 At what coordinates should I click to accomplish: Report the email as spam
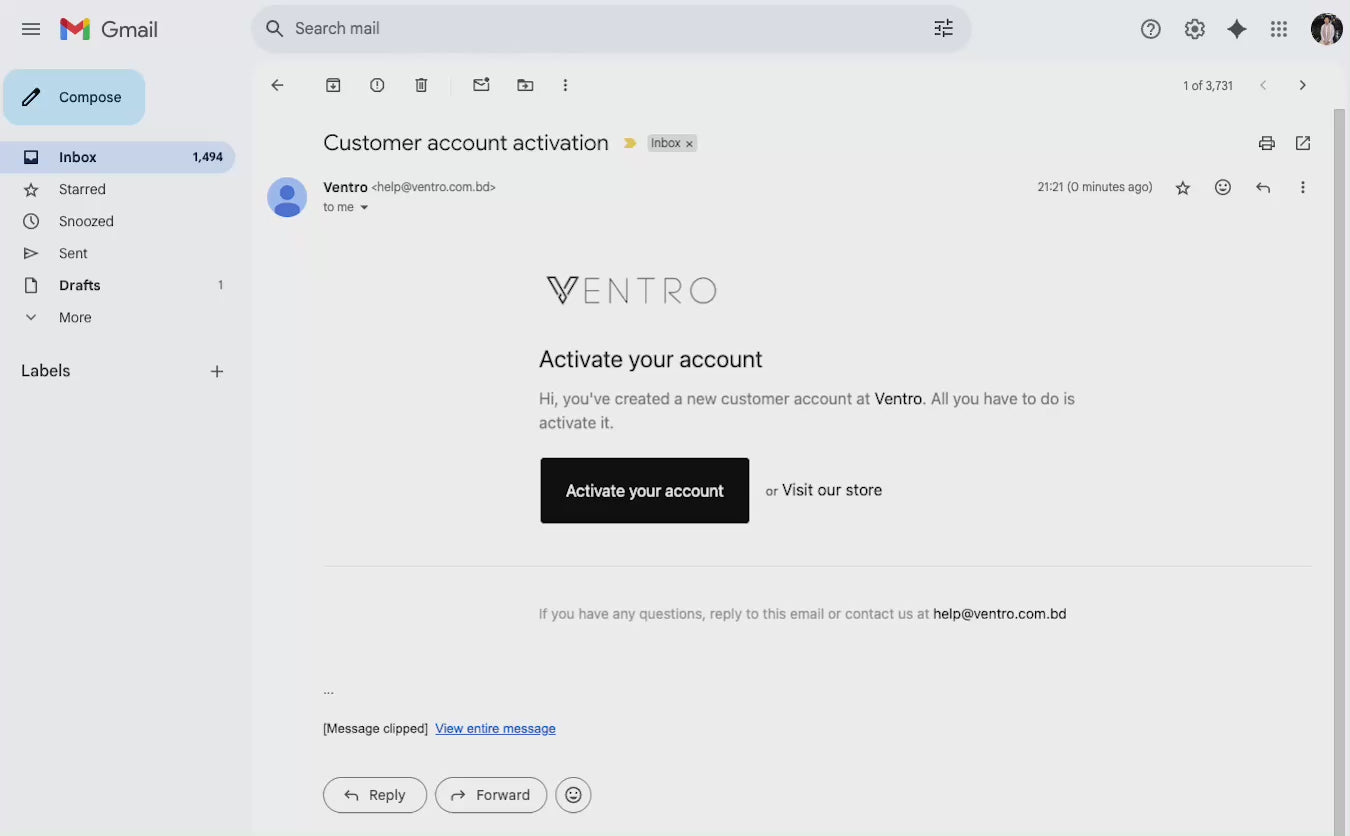click(377, 85)
